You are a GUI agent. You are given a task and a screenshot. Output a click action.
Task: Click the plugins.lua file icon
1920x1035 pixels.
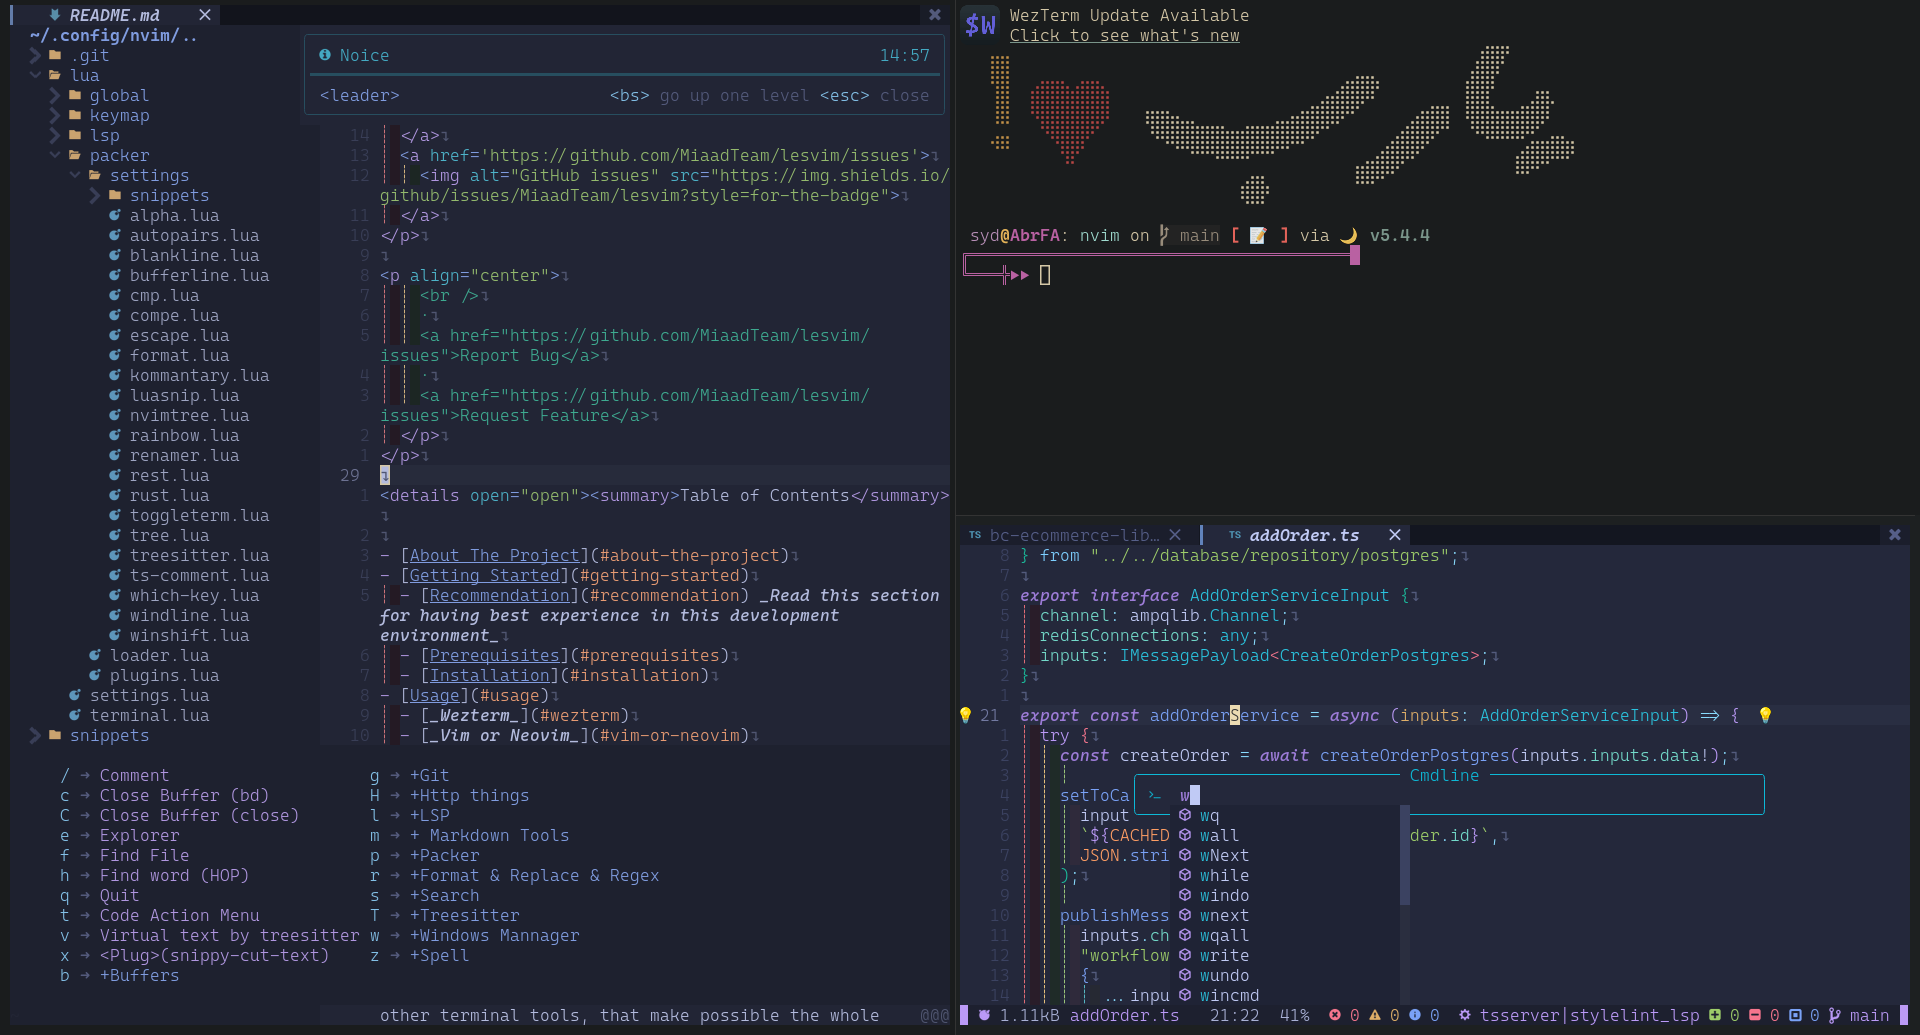point(95,675)
